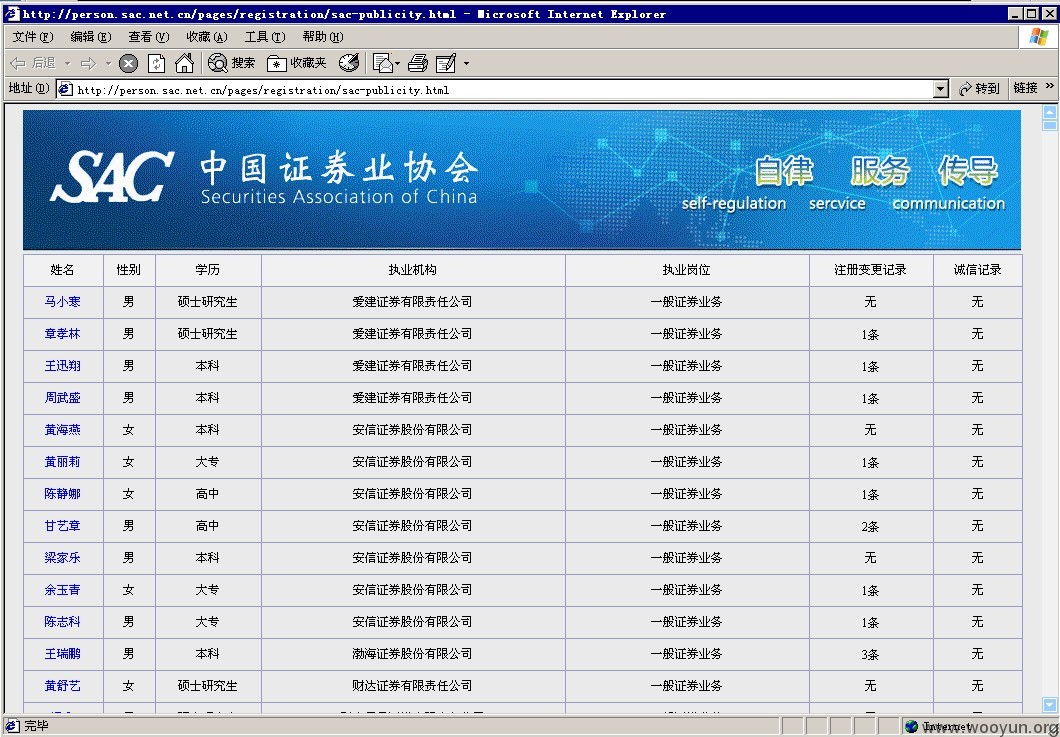Open the 查看(V) menu
This screenshot has height=737, width=1060.
149,37
